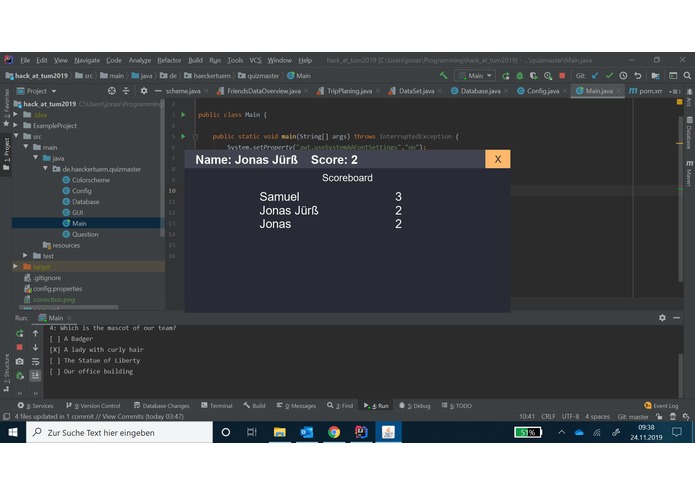
Task: Show Git history clock icon
Action: click(623, 76)
